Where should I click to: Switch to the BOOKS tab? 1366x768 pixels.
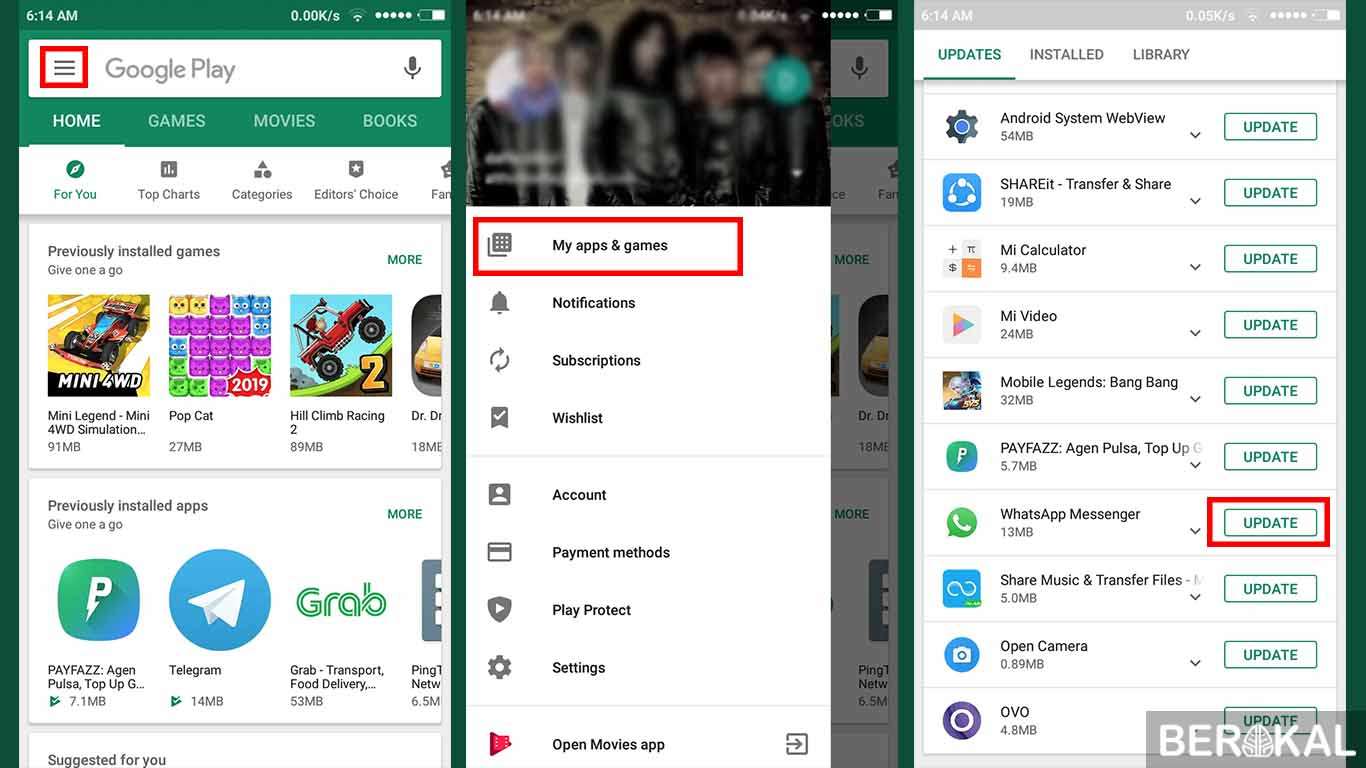390,121
